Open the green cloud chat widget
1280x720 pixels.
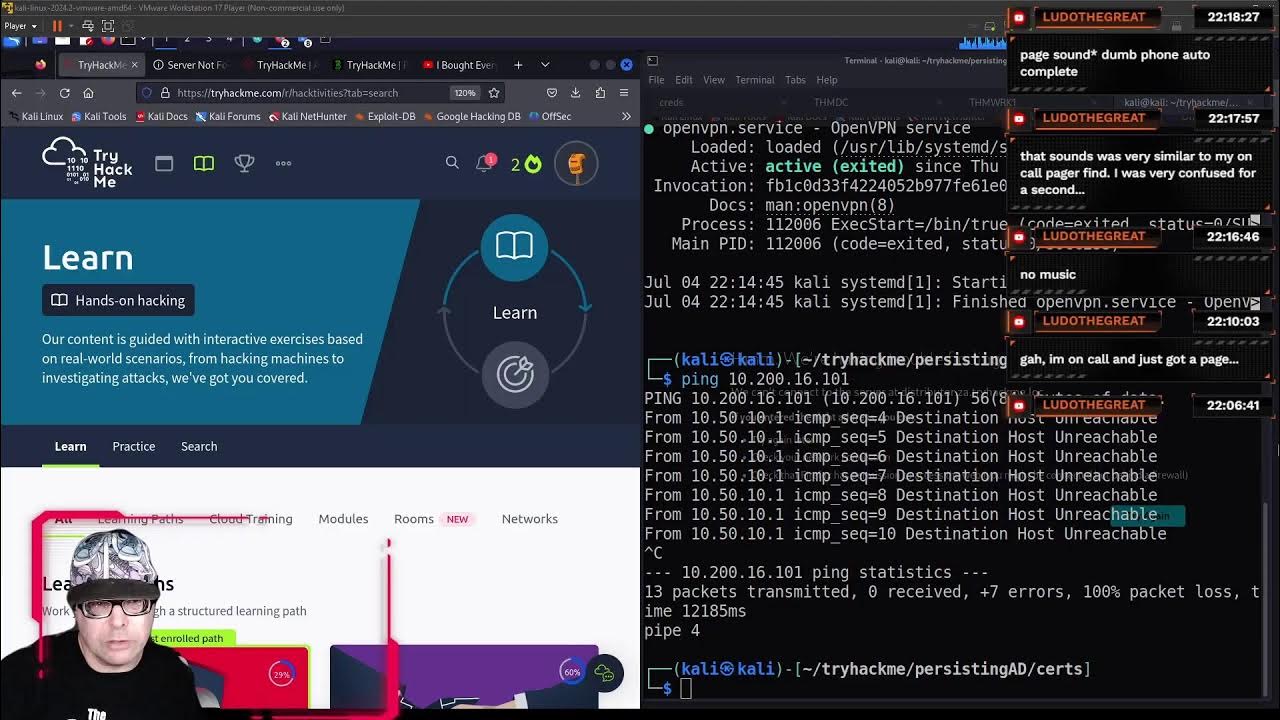(x=604, y=673)
